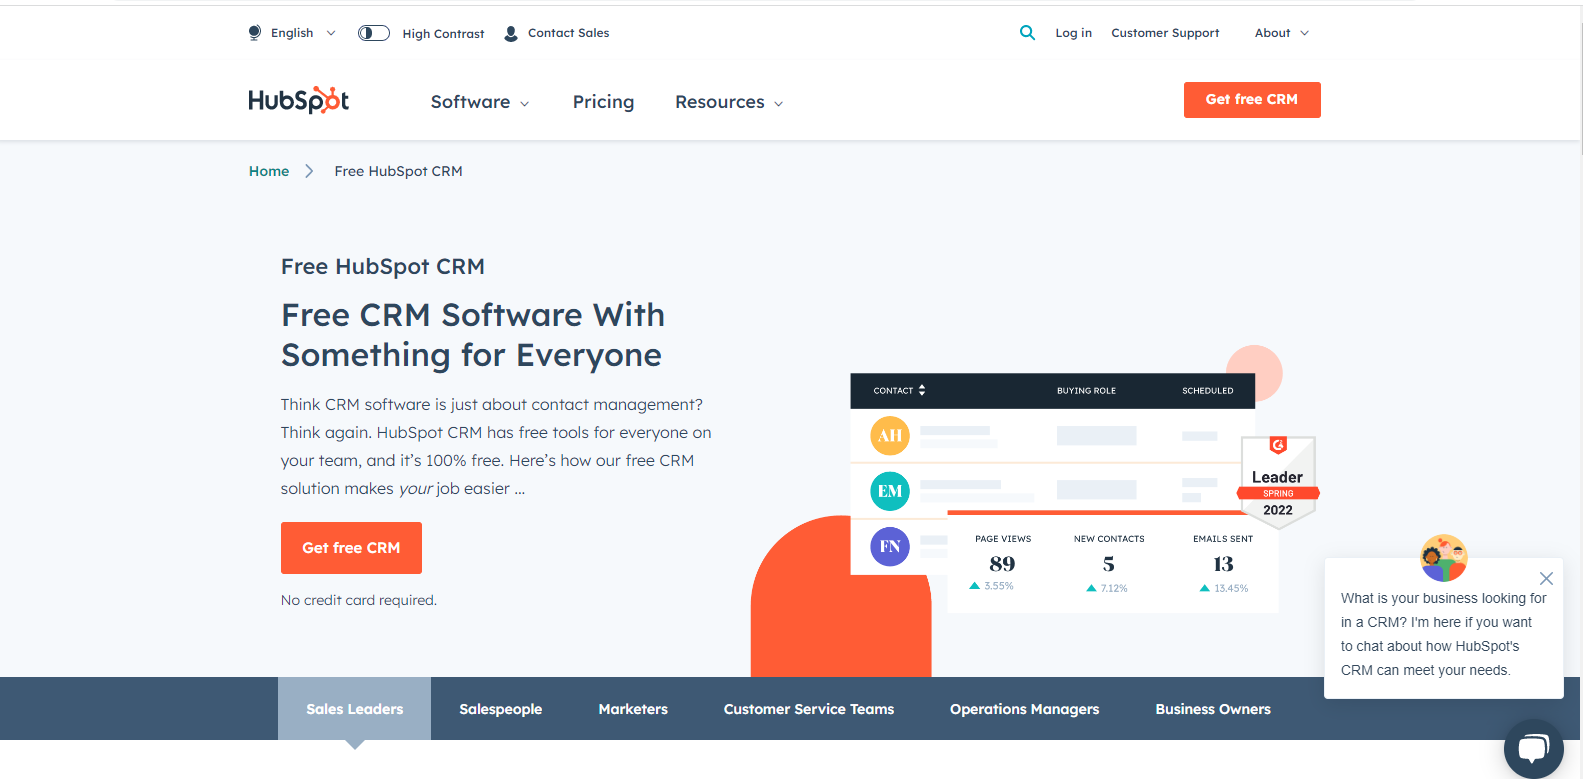The height and width of the screenshot is (779, 1583).
Task: Switch to the Marketers tab
Action: [x=633, y=709]
